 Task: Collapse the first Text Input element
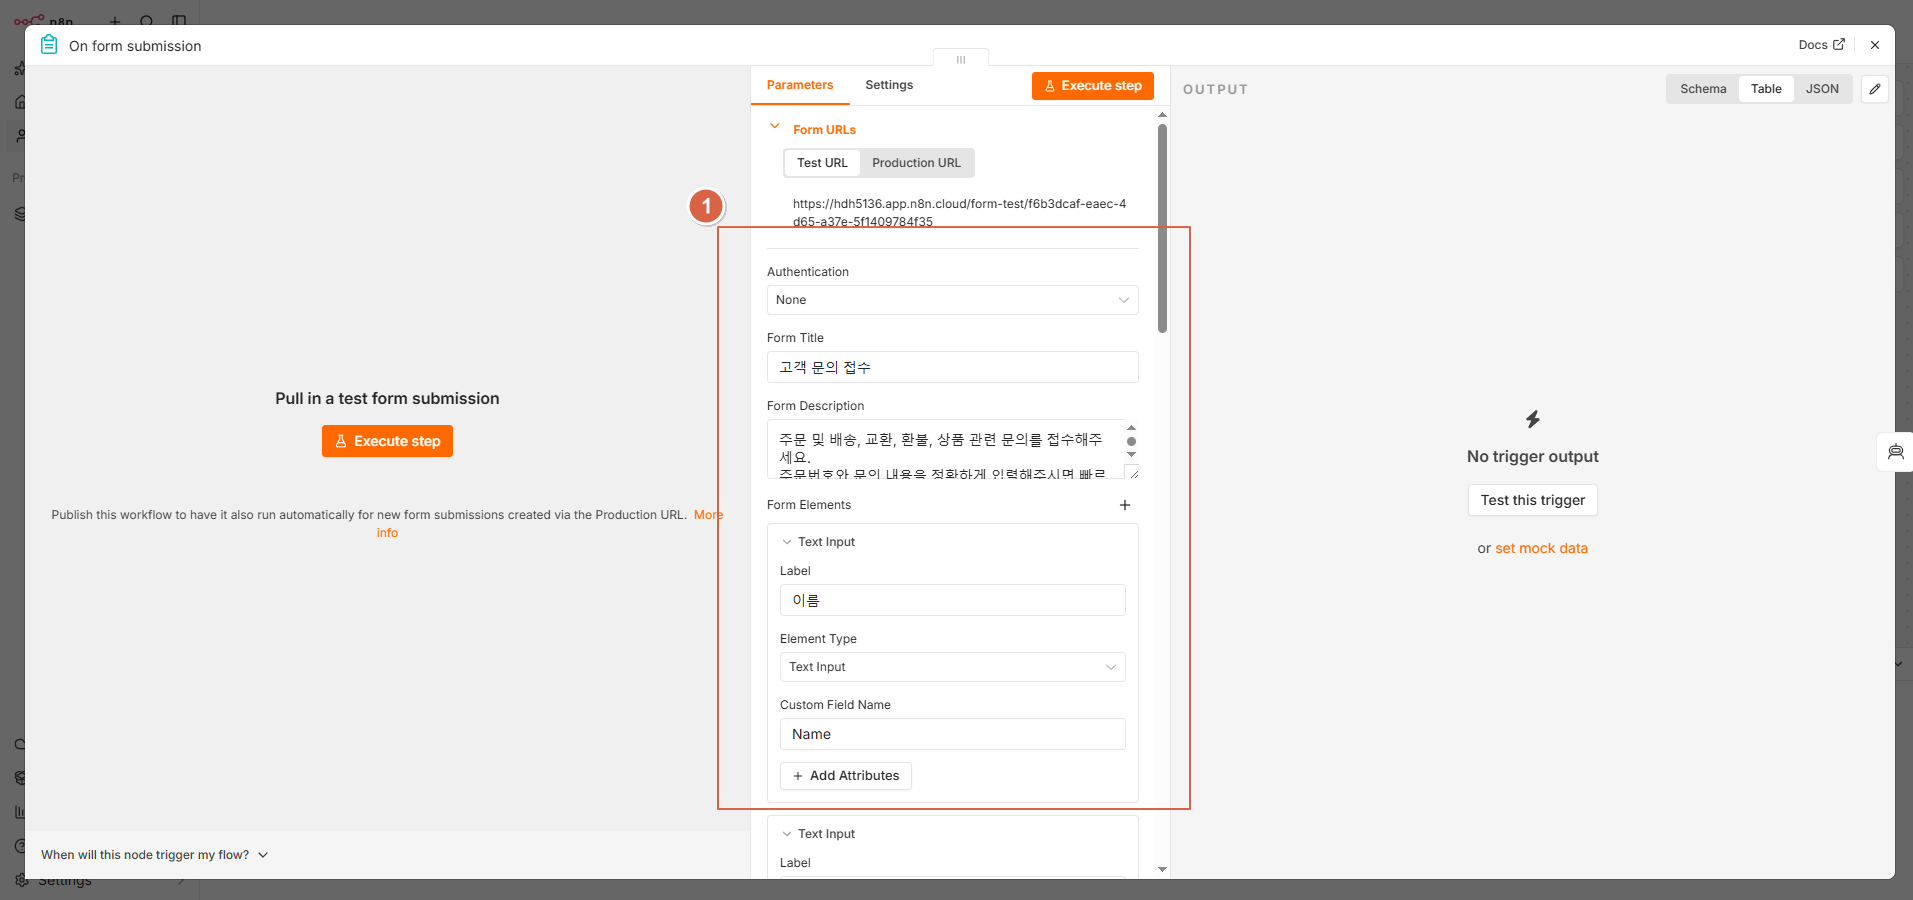click(787, 542)
